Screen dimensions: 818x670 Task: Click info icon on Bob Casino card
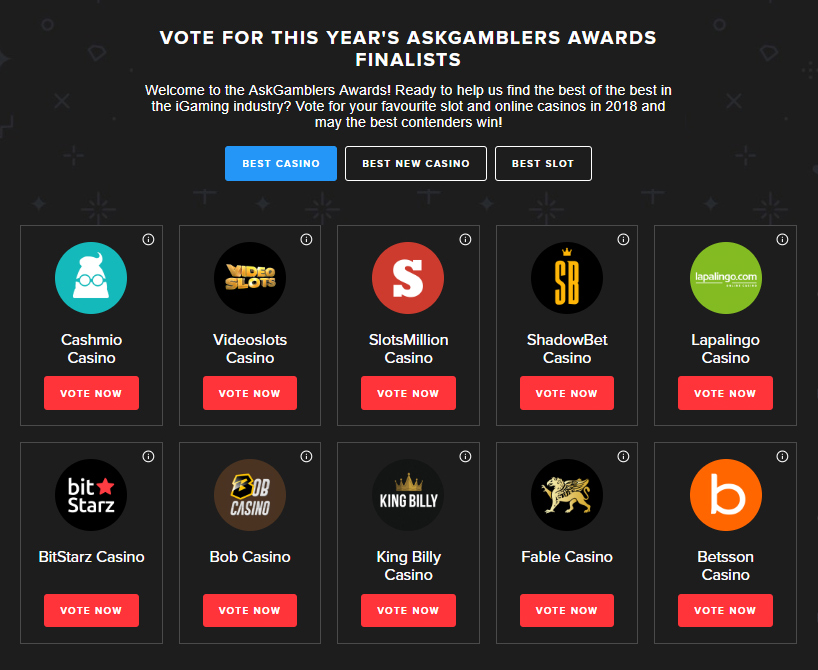click(x=306, y=457)
